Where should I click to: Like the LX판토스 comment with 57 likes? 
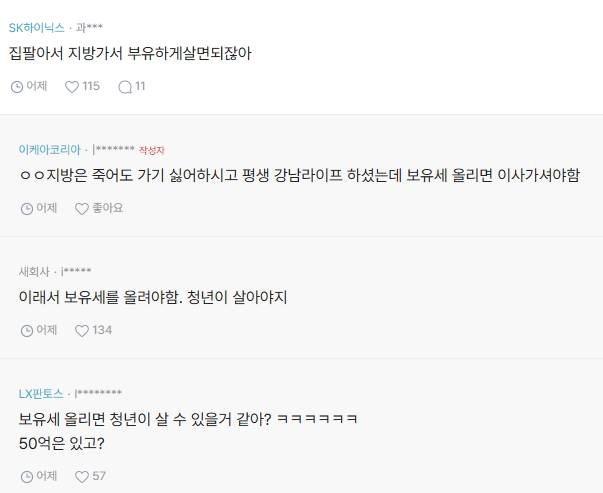tap(82, 476)
